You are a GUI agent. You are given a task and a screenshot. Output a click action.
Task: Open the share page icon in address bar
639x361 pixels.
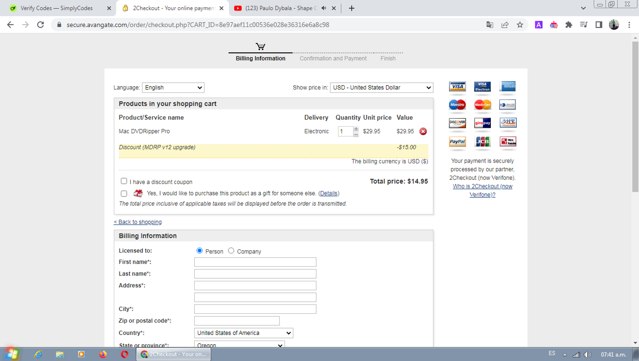point(505,25)
